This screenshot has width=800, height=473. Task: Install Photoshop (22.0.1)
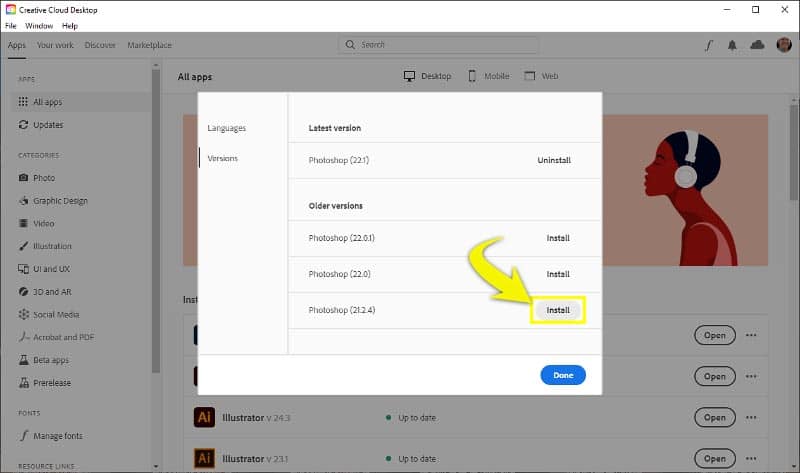click(x=558, y=238)
